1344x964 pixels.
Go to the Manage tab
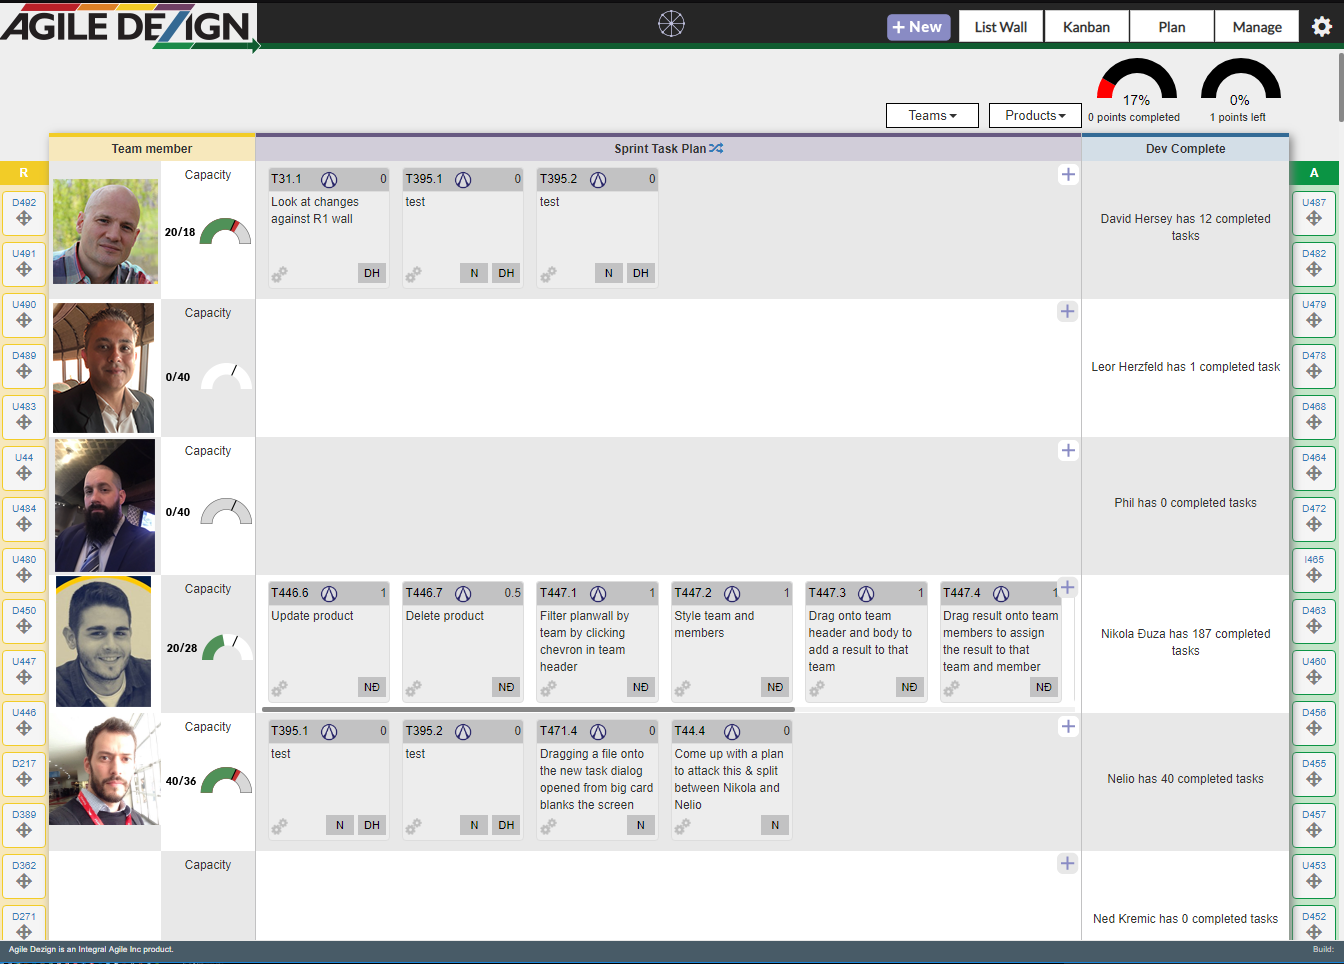(x=1256, y=27)
